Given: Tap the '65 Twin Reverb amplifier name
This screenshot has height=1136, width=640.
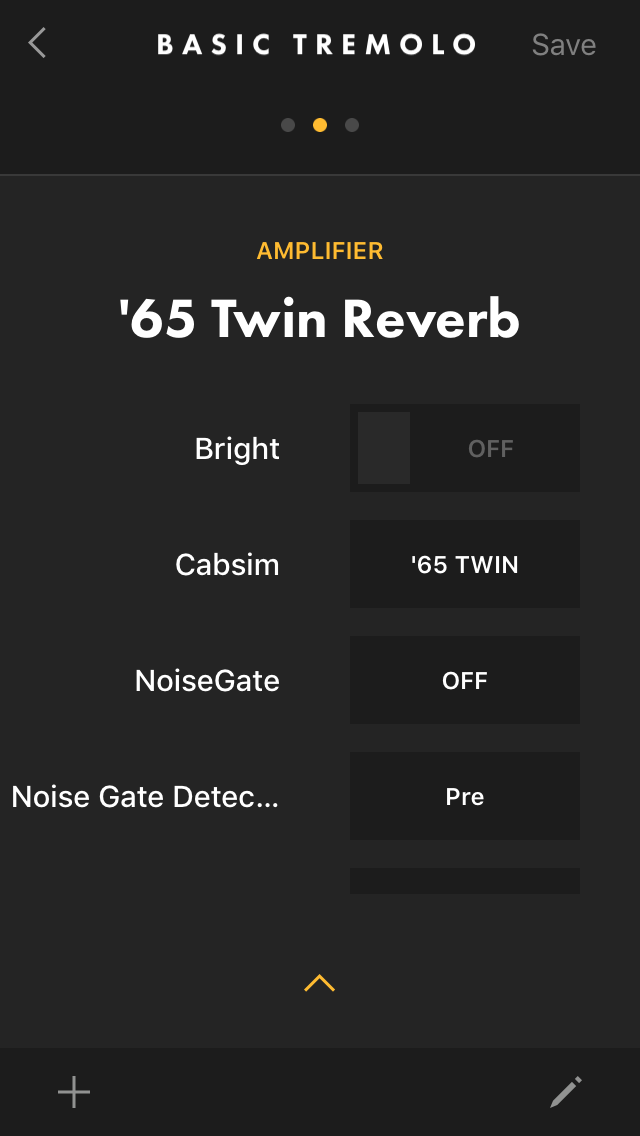Looking at the screenshot, I should click(x=320, y=318).
